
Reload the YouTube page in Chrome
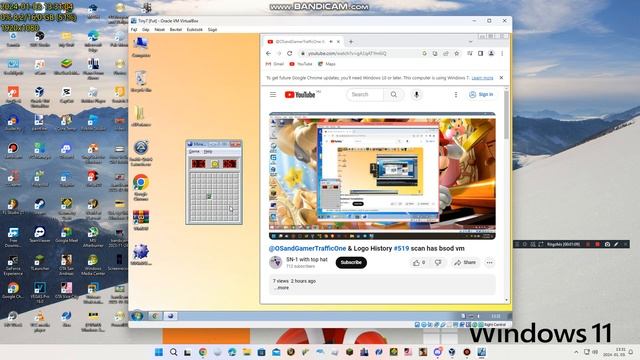(x=289, y=53)
